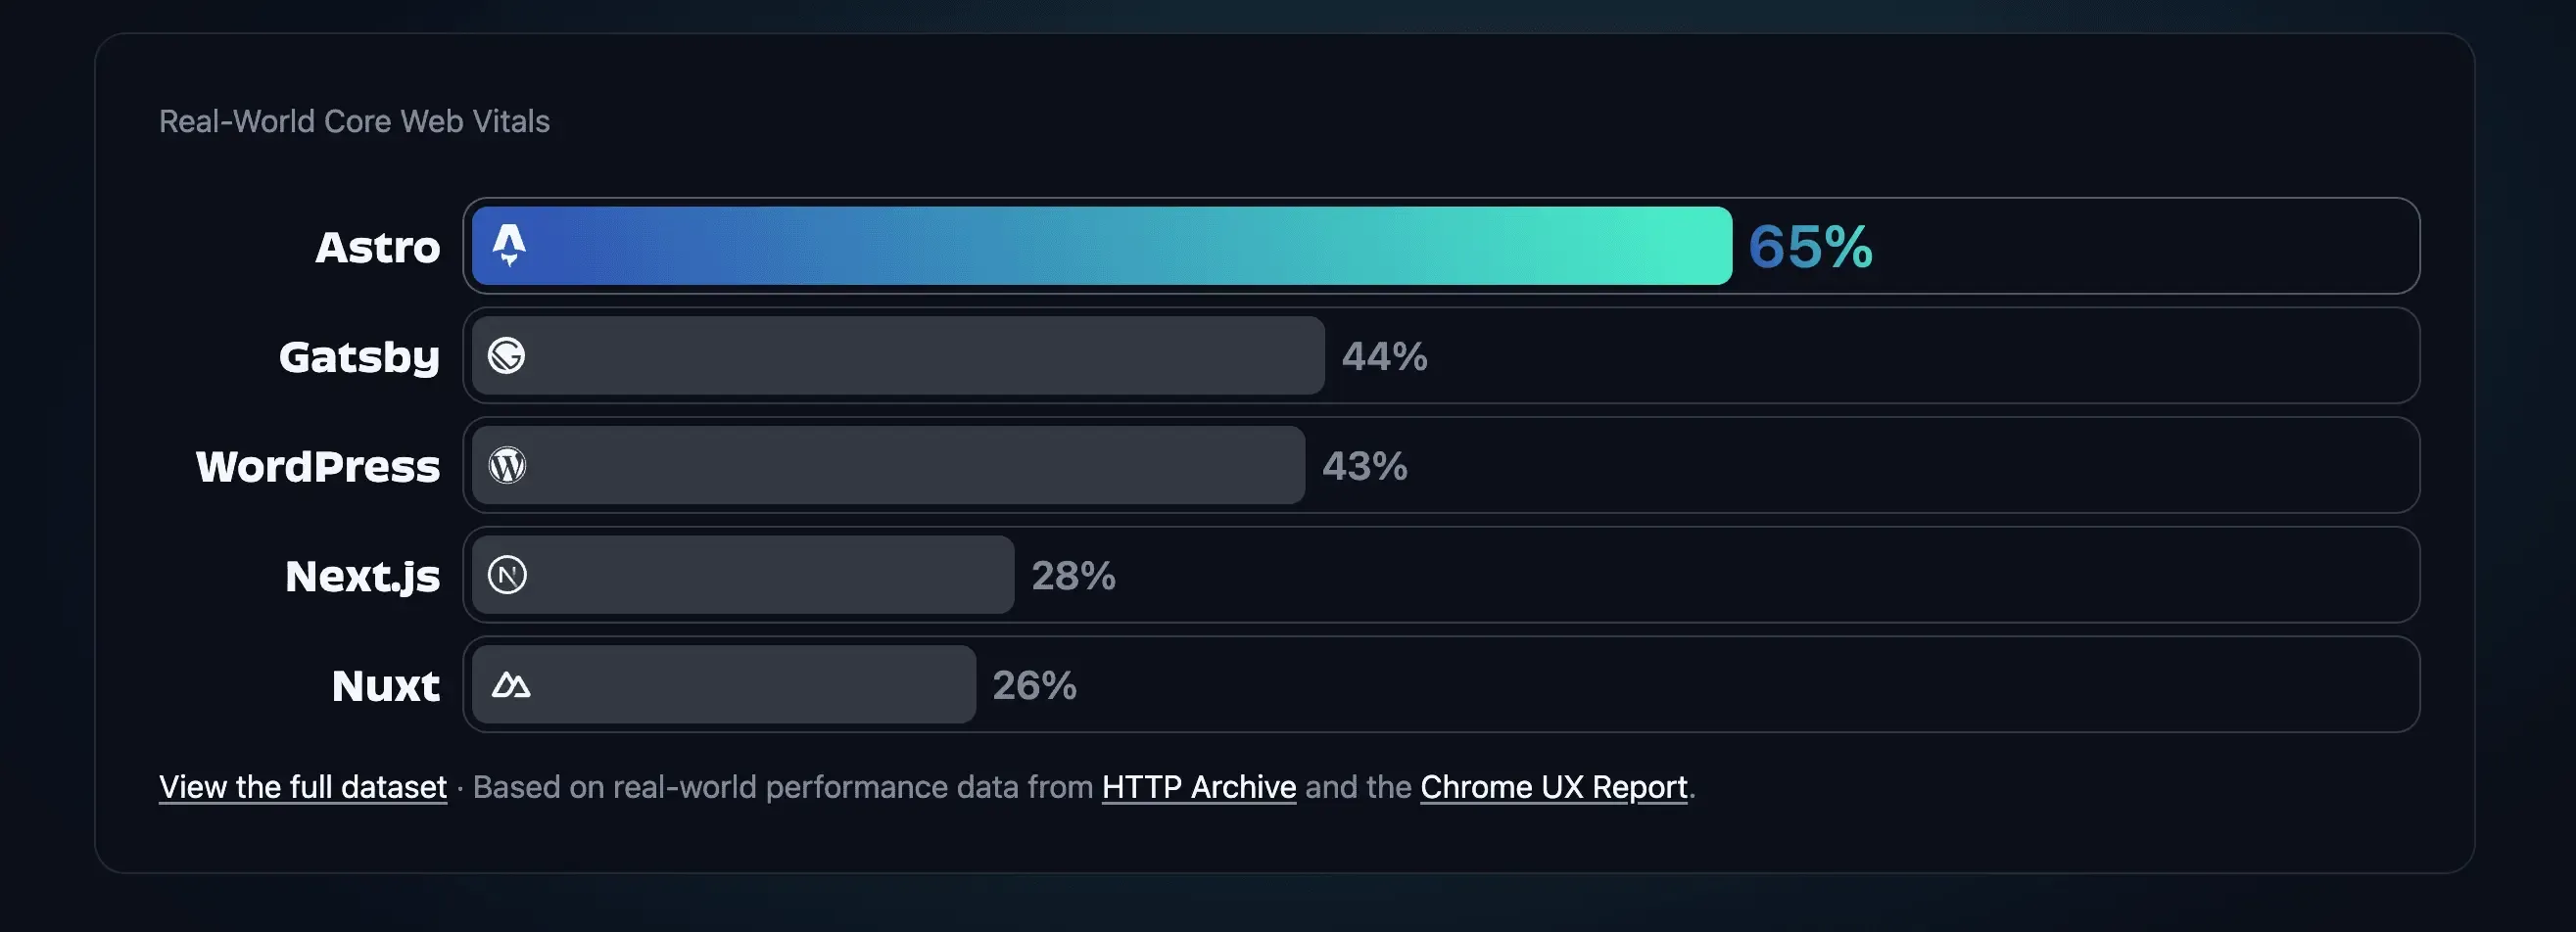Click the WordPress logo icon
The width and height of the screenshot is (2576, 932).
pos(507,465)
